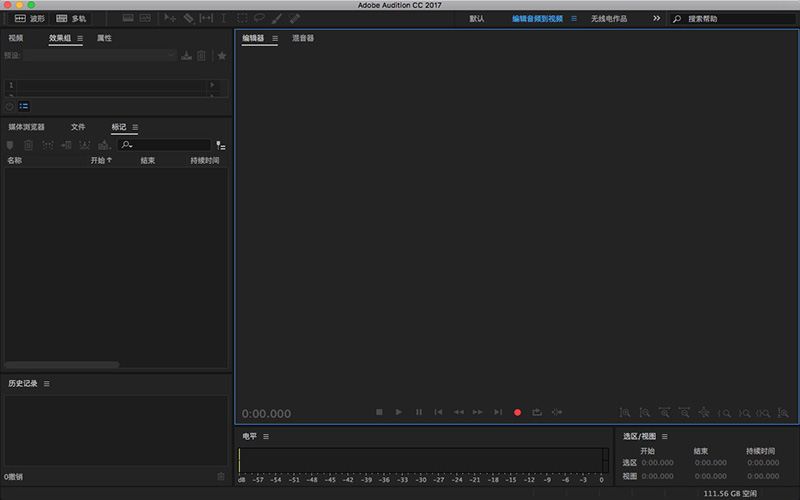Switch to 波形 waveform view
The height and width of the screenshot is (500, 800).
(29, 18)
